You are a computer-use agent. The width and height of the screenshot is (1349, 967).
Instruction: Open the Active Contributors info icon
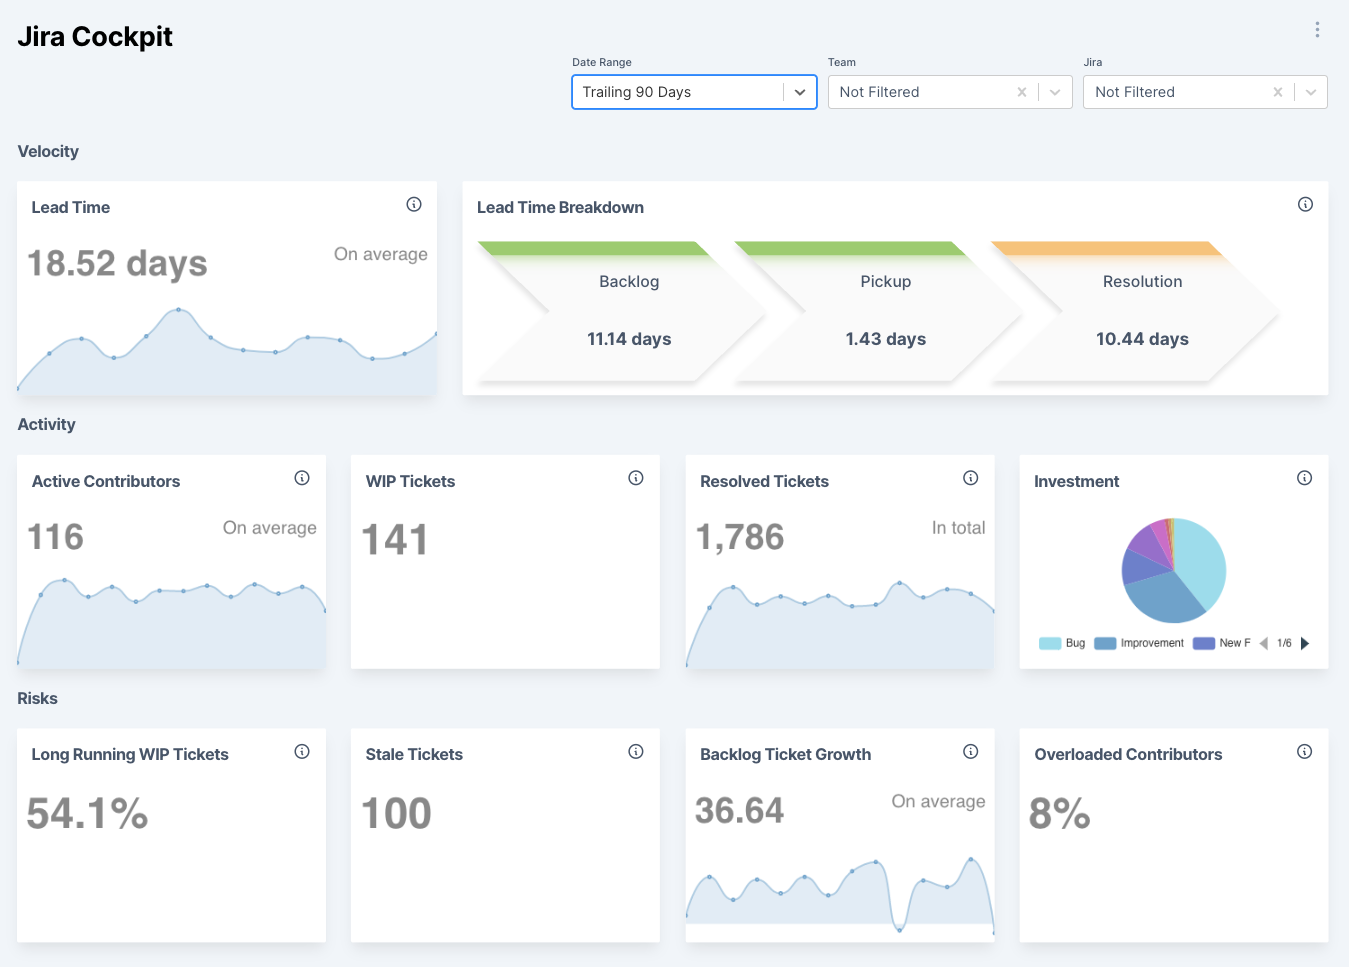click(x=302, y=478)
